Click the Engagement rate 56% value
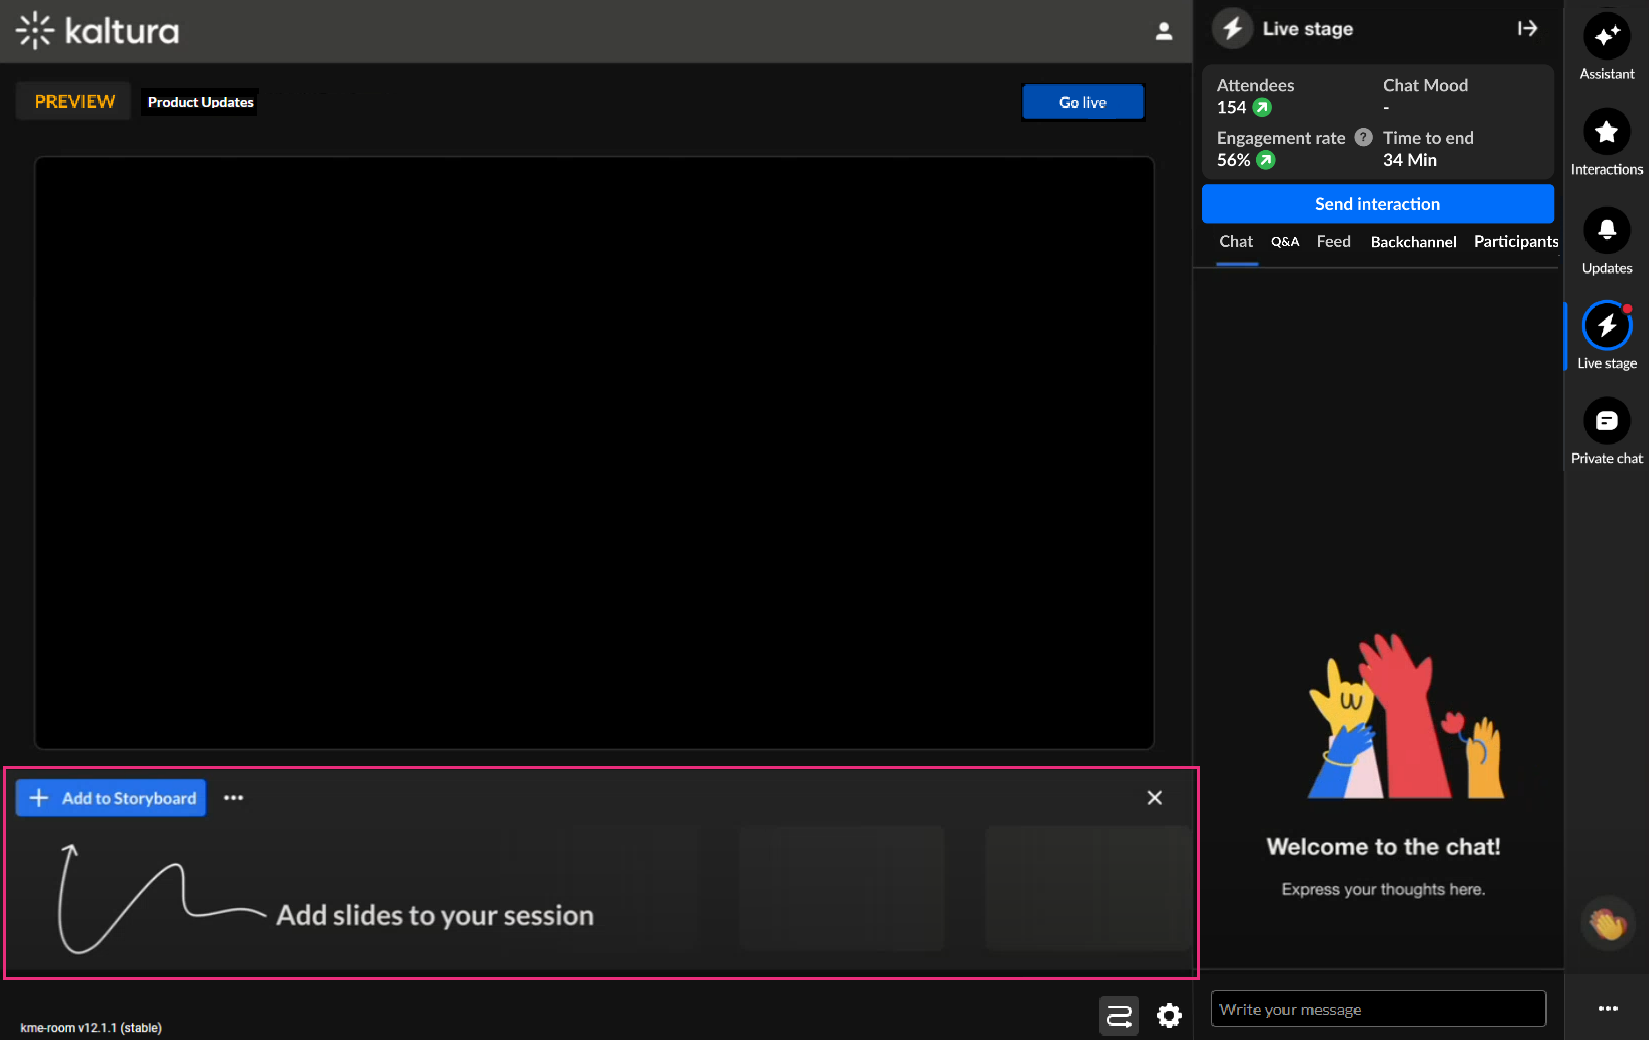 1233,160
